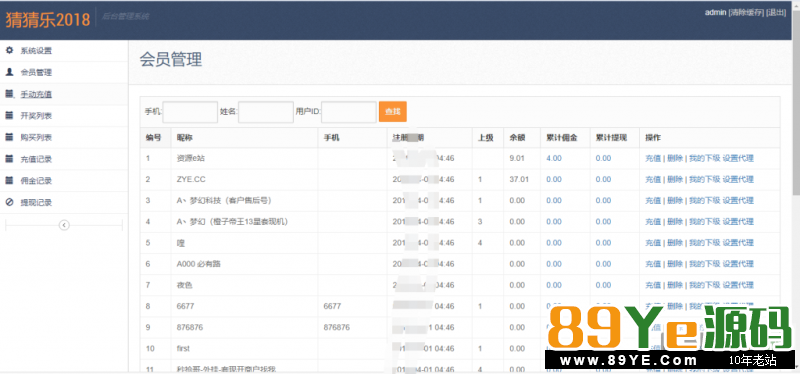Click the user icon beside 会员管理
The width and height of the screenshot is (800, 374).
coord(9,72)
